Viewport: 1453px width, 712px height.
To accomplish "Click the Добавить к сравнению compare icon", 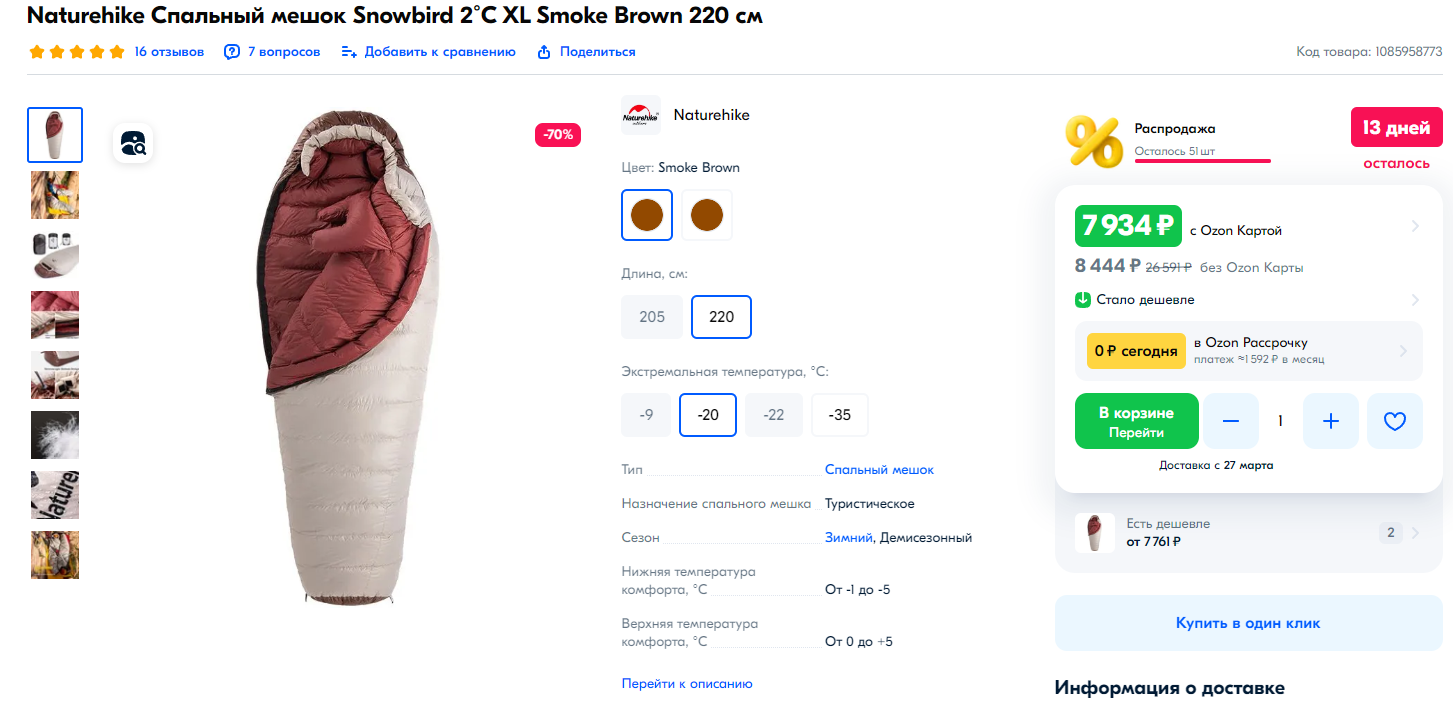I will (x=349, y=52).
